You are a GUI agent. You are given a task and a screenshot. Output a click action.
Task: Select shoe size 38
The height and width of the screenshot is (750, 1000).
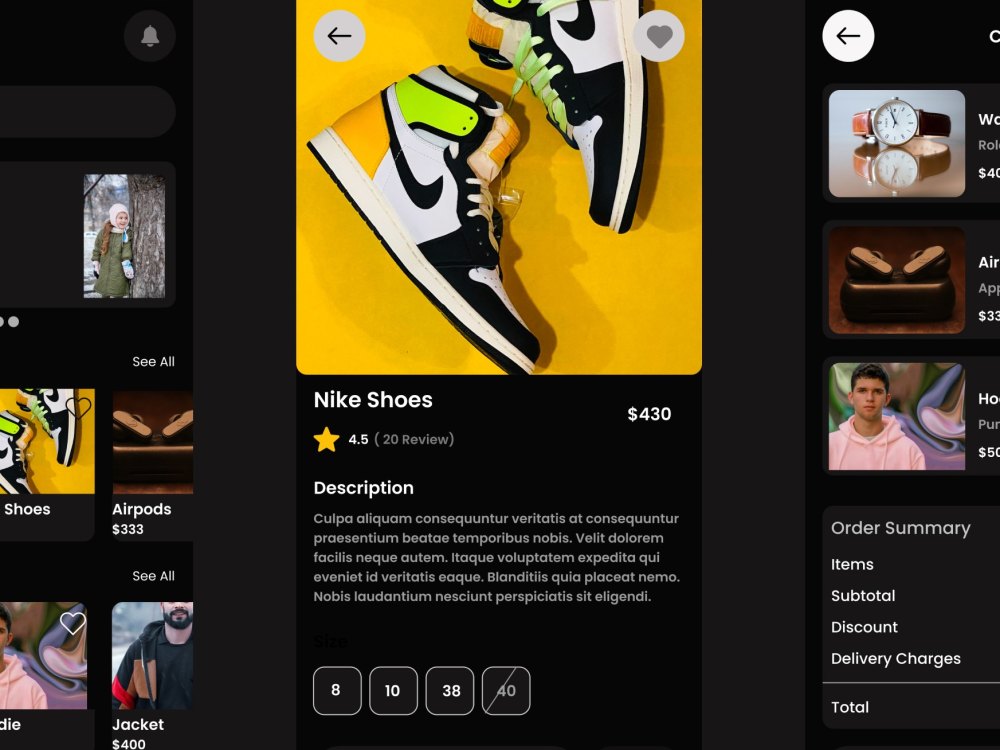pyautogui.click(x=450, y=691)
